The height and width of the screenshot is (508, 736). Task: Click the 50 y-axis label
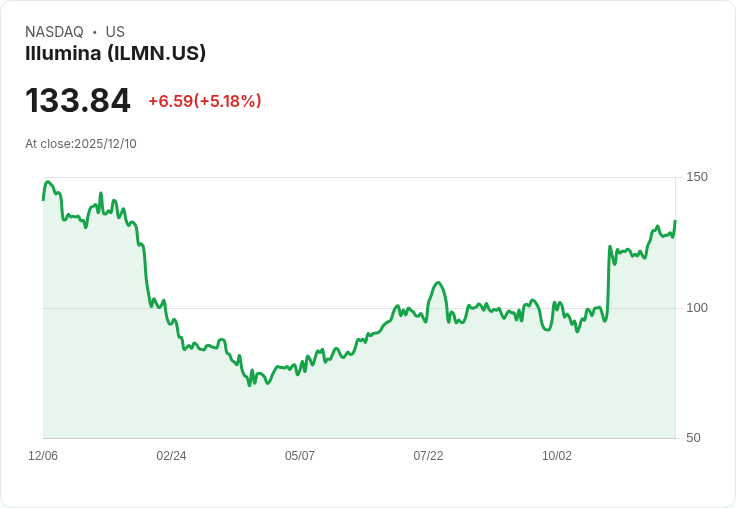(x=693, y=438)
